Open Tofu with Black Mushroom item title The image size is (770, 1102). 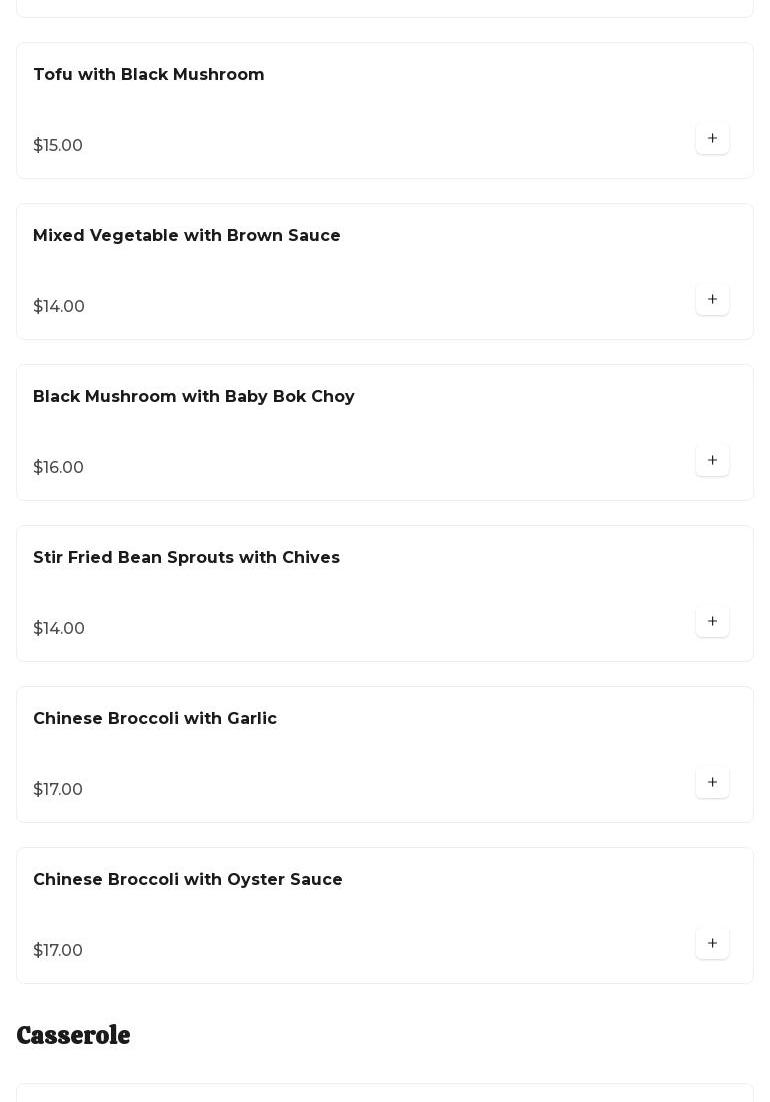[x=149, y=75]
